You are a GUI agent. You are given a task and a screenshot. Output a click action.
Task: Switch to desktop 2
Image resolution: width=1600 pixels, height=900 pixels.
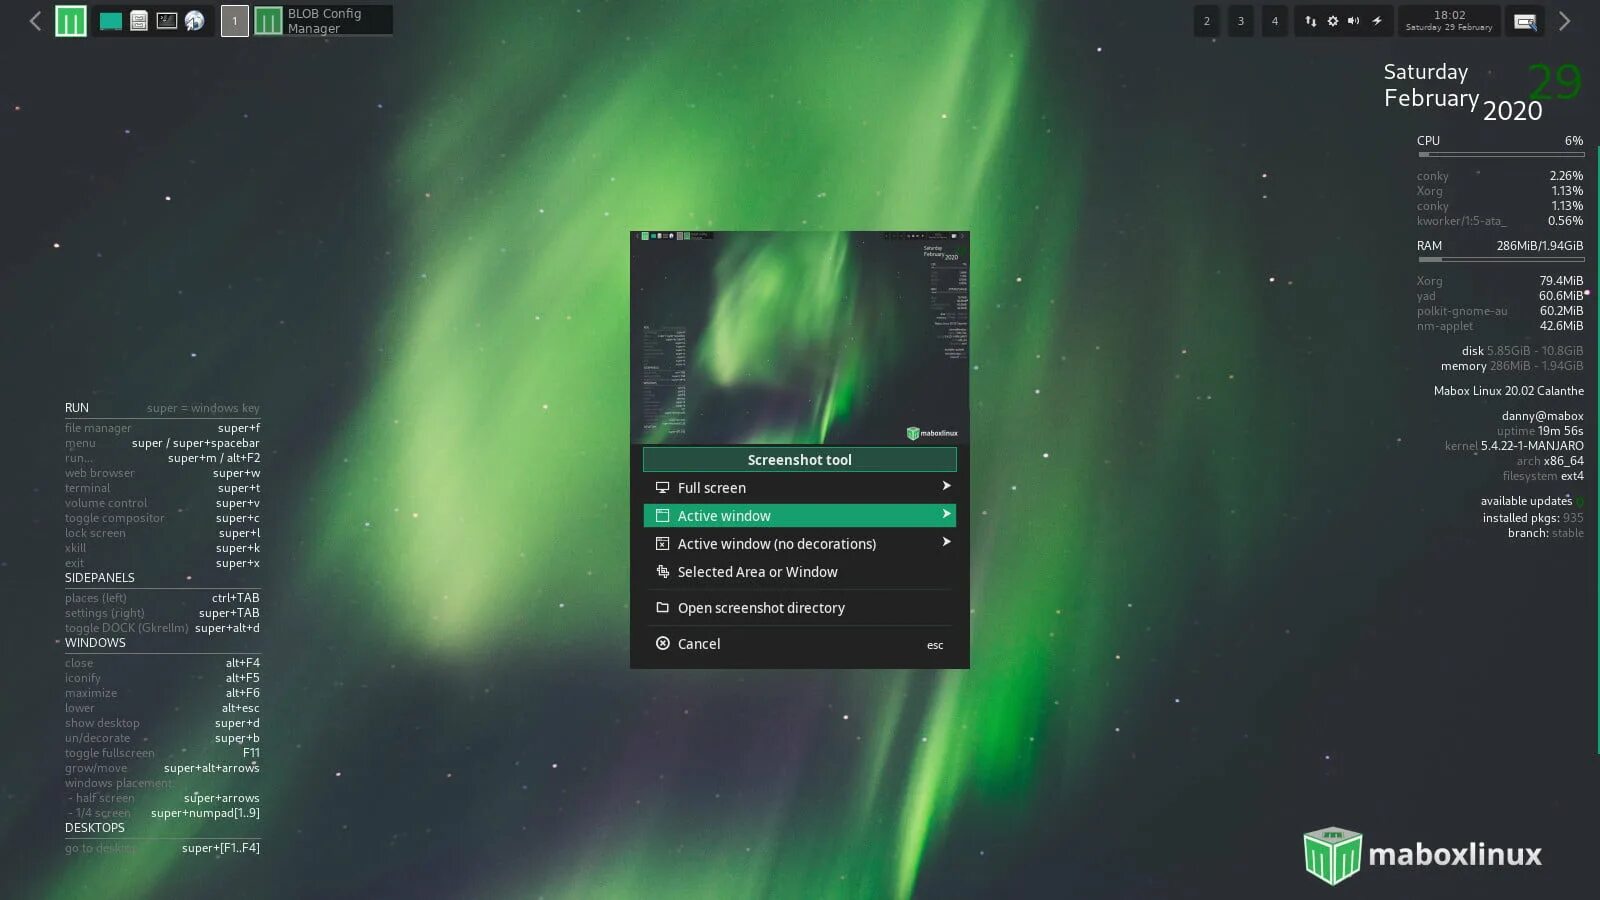click(x=1207, y=21)
